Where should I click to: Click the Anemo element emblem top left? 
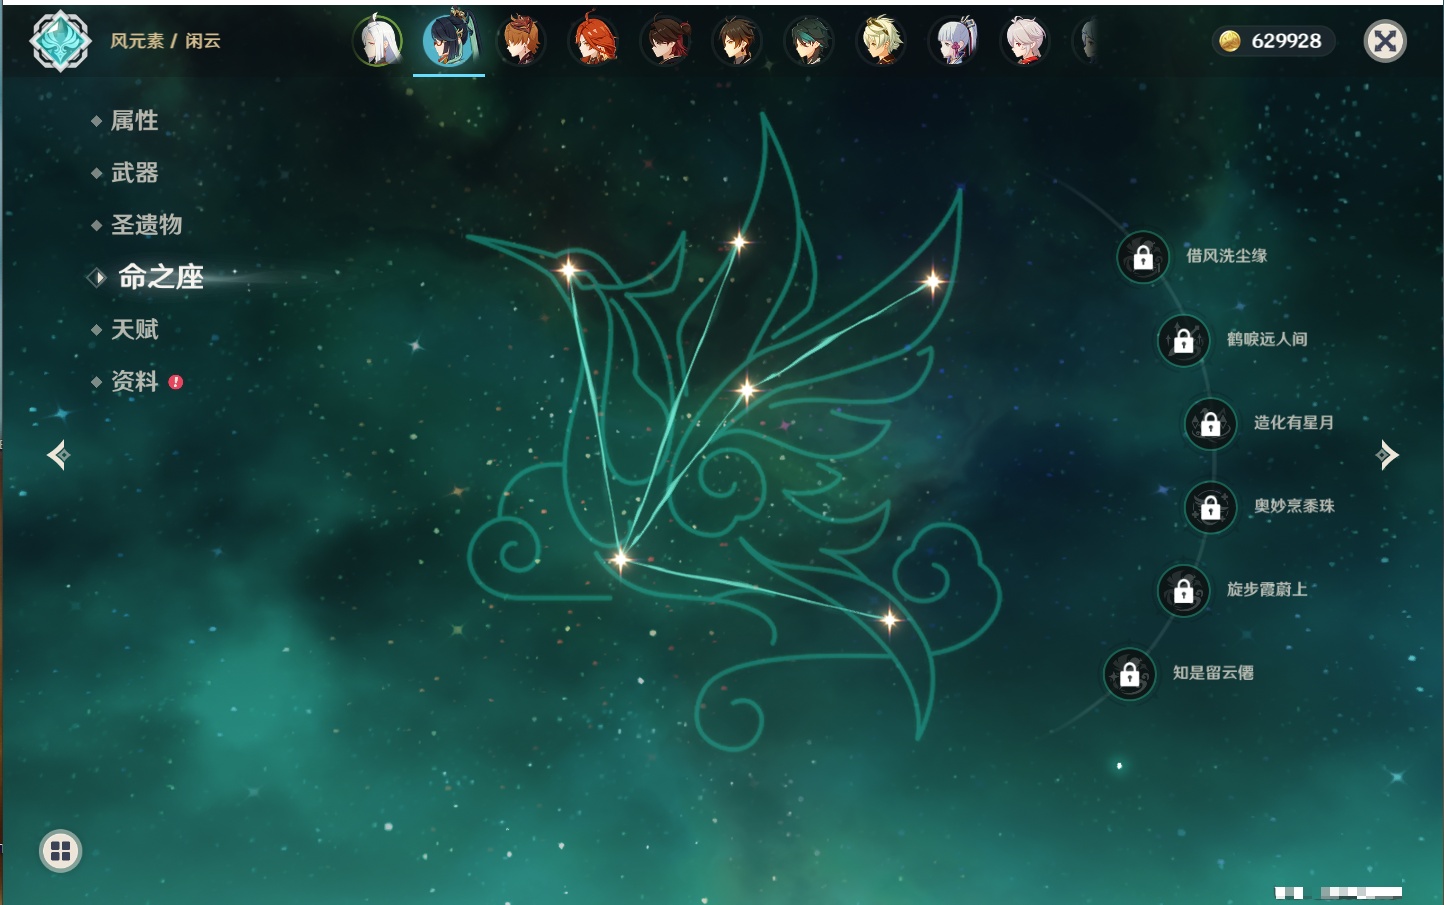point(60,41)
